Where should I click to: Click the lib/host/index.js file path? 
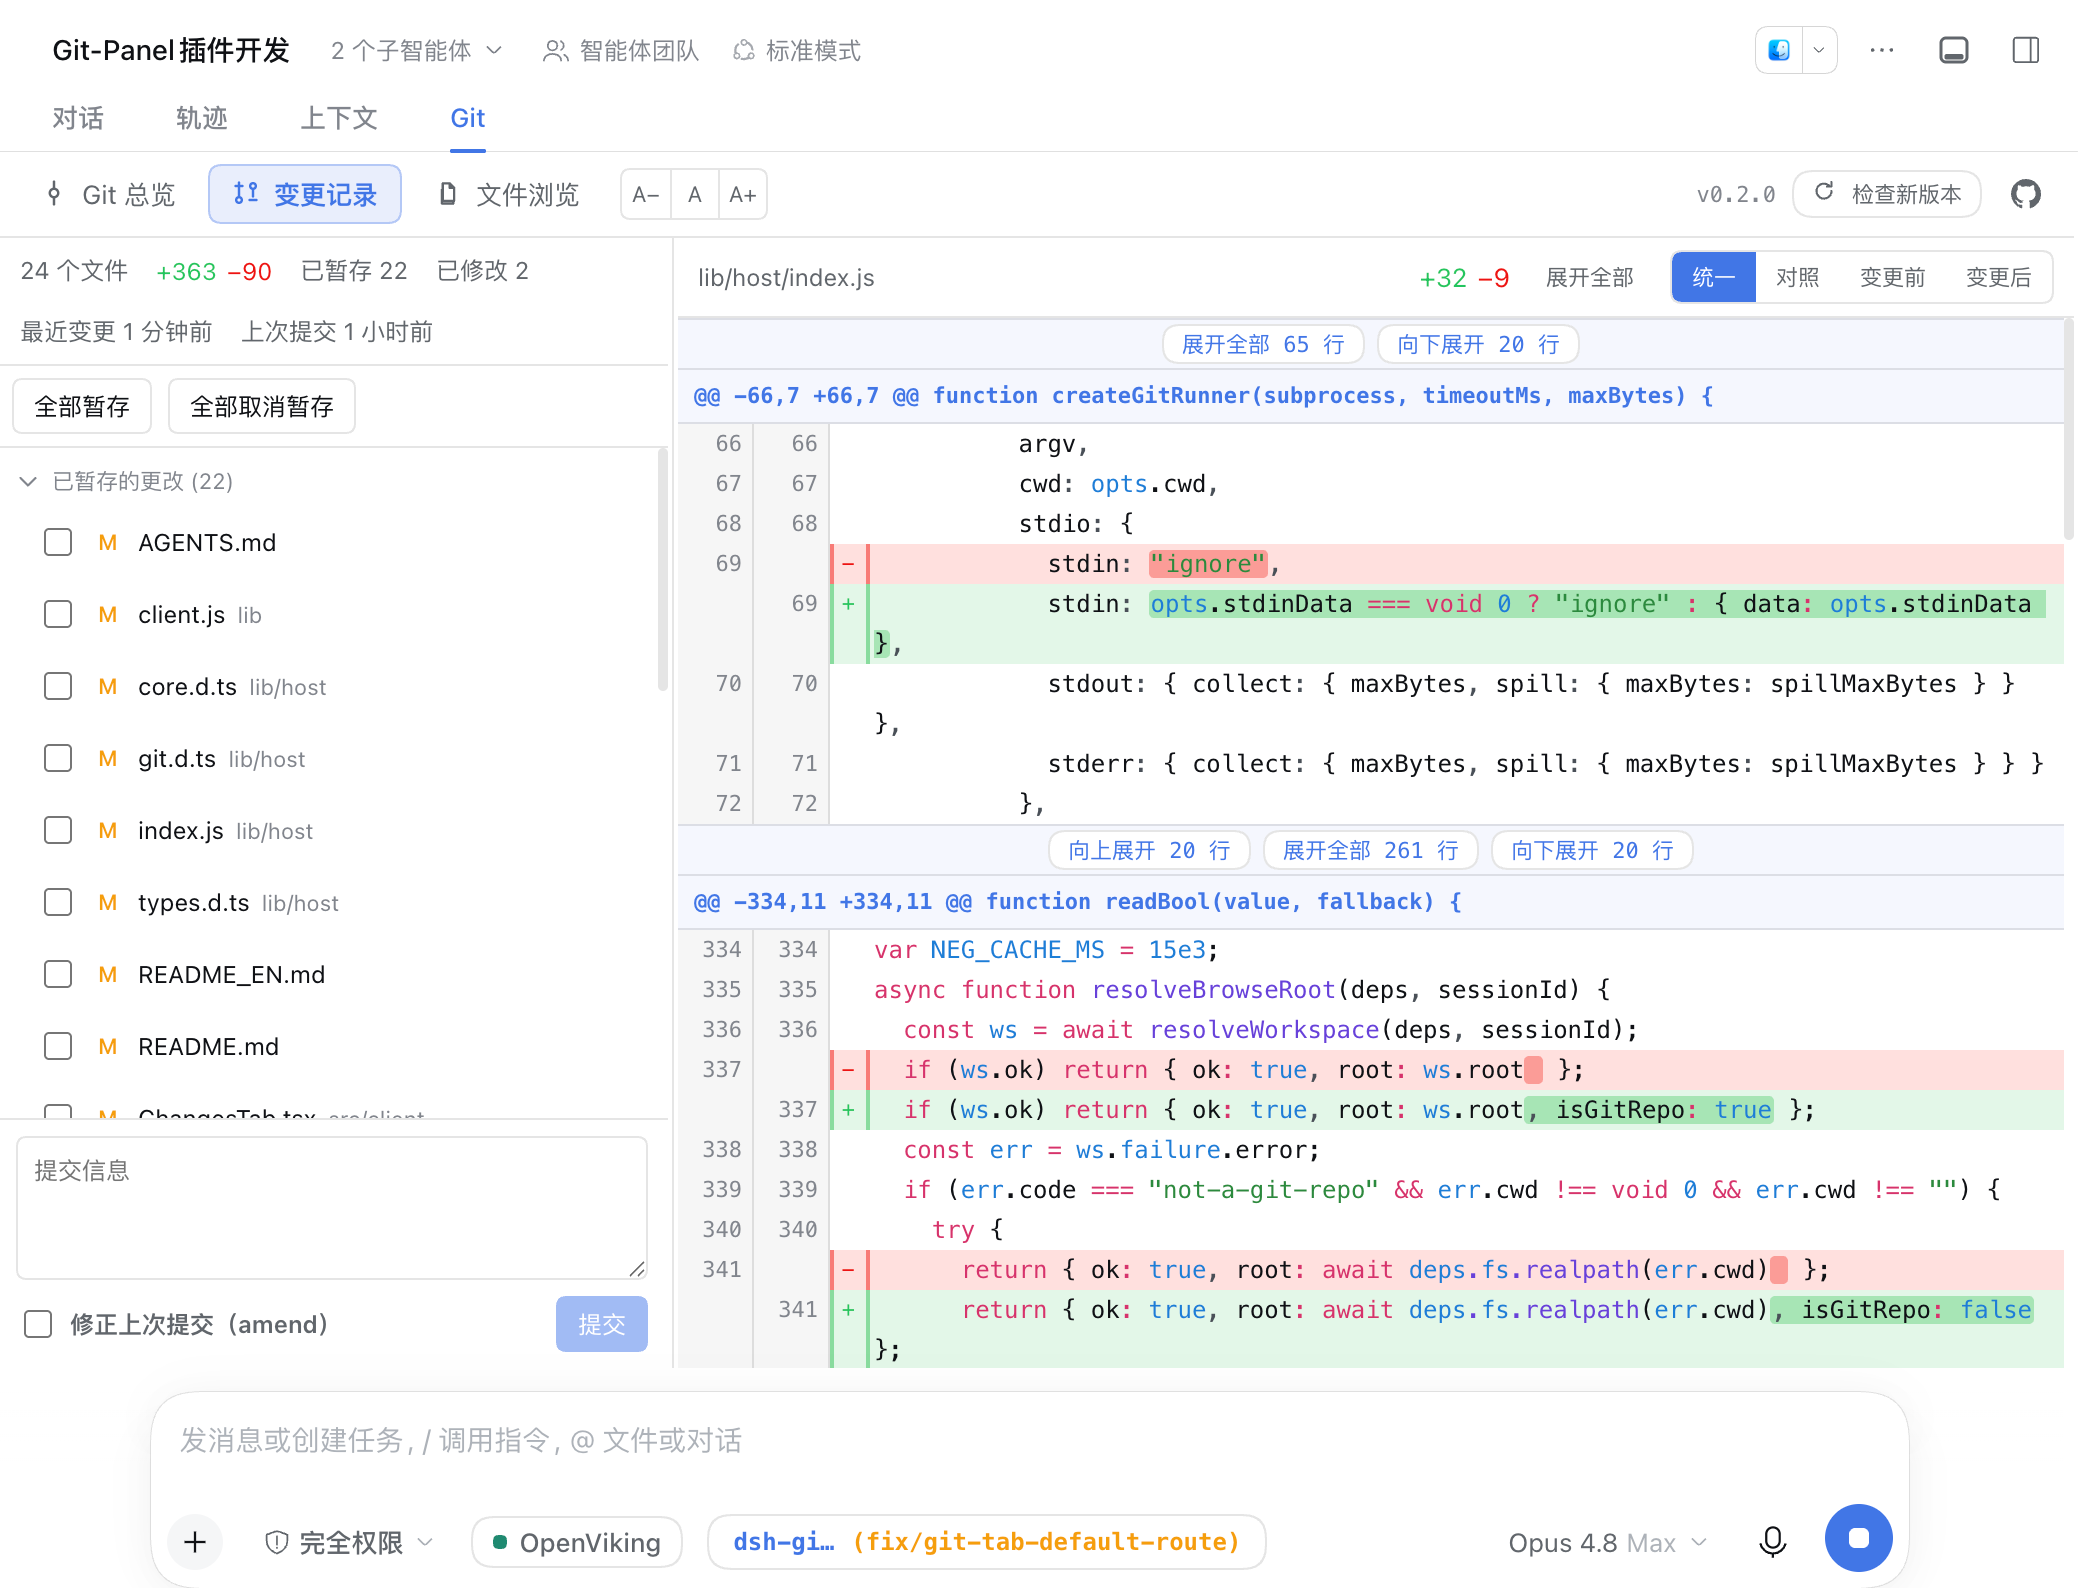(x=786, y=277)
